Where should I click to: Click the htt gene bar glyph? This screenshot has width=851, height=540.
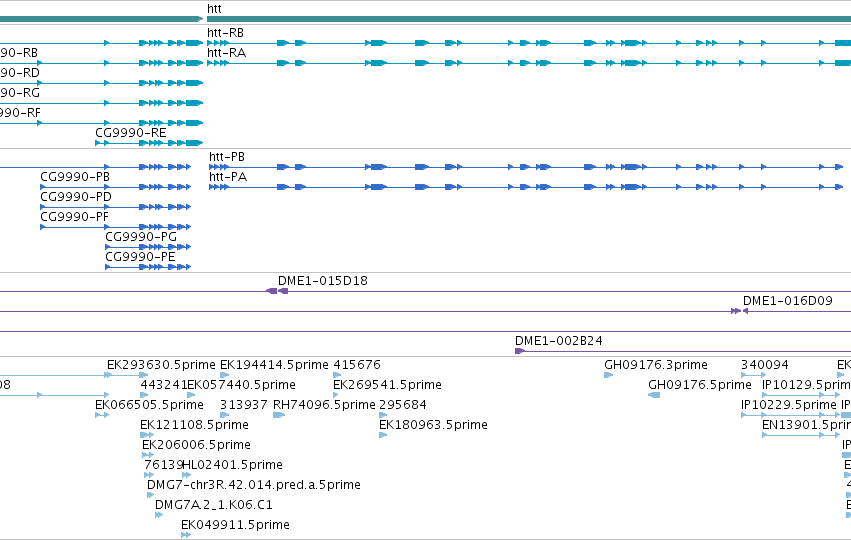tap(529, 20)
